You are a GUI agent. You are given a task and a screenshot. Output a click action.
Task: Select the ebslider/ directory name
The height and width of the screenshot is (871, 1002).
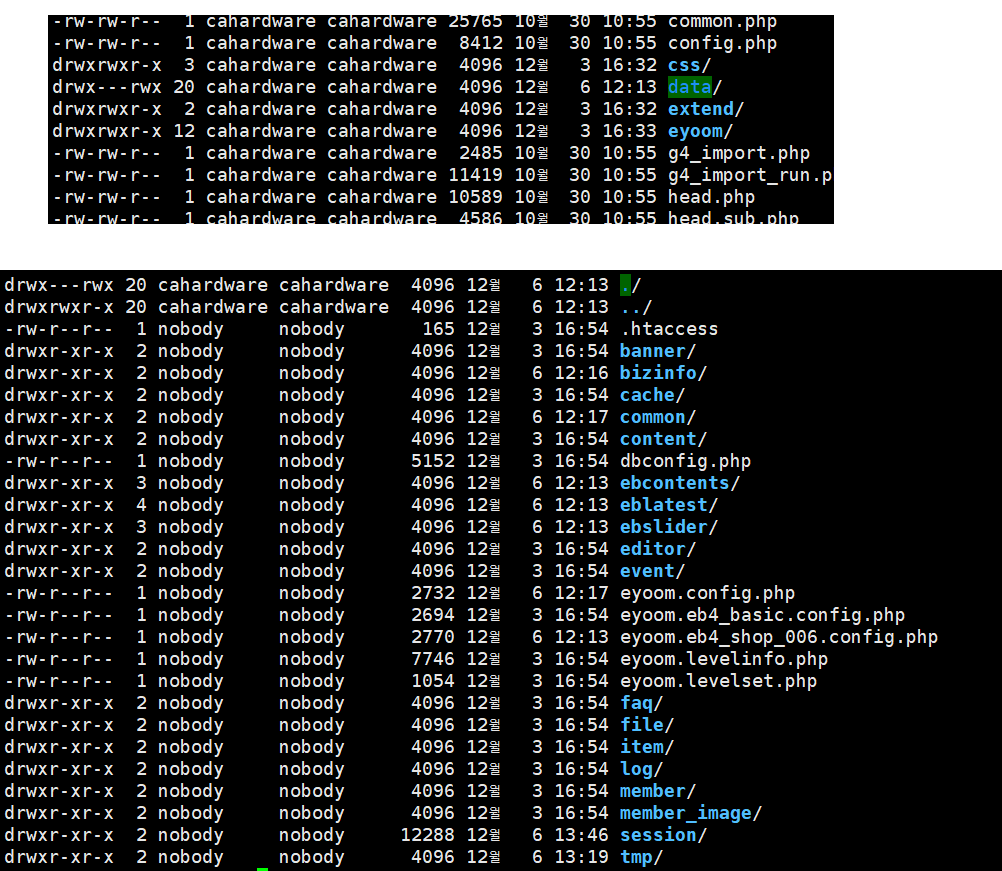pyautogui.click(x=669, y=527)
